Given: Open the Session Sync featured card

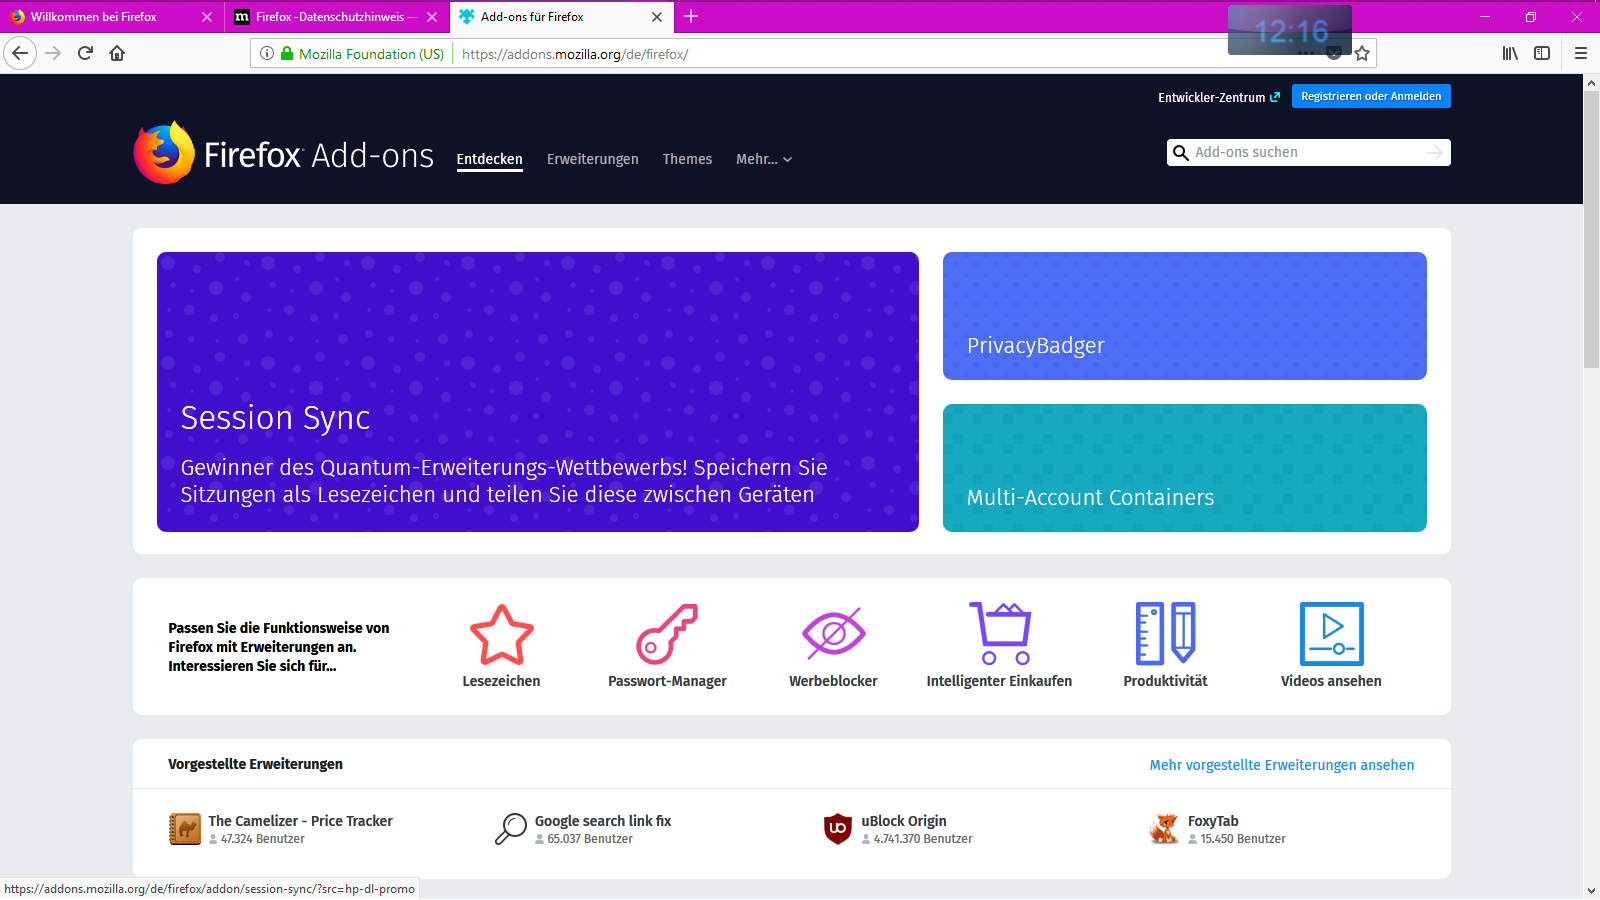Looking at the screenshot, I should click(538, 392).
